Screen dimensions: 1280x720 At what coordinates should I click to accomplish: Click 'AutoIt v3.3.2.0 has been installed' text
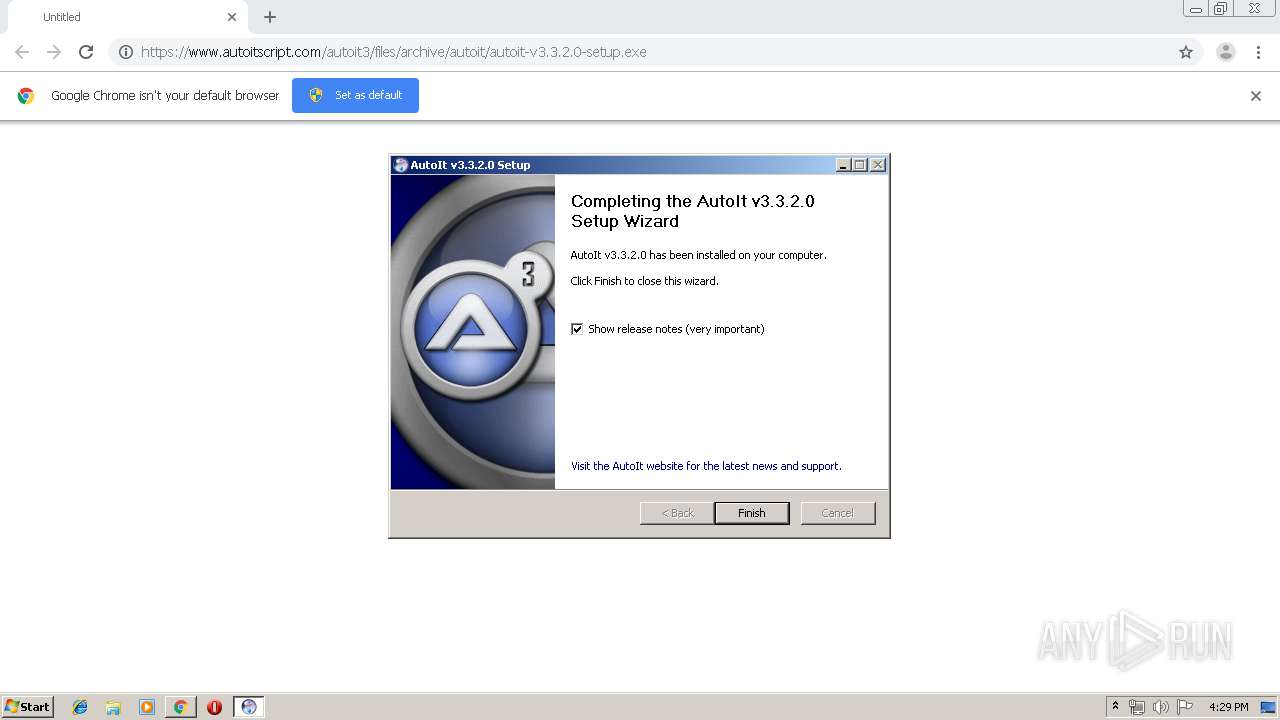tap(698, 255)
